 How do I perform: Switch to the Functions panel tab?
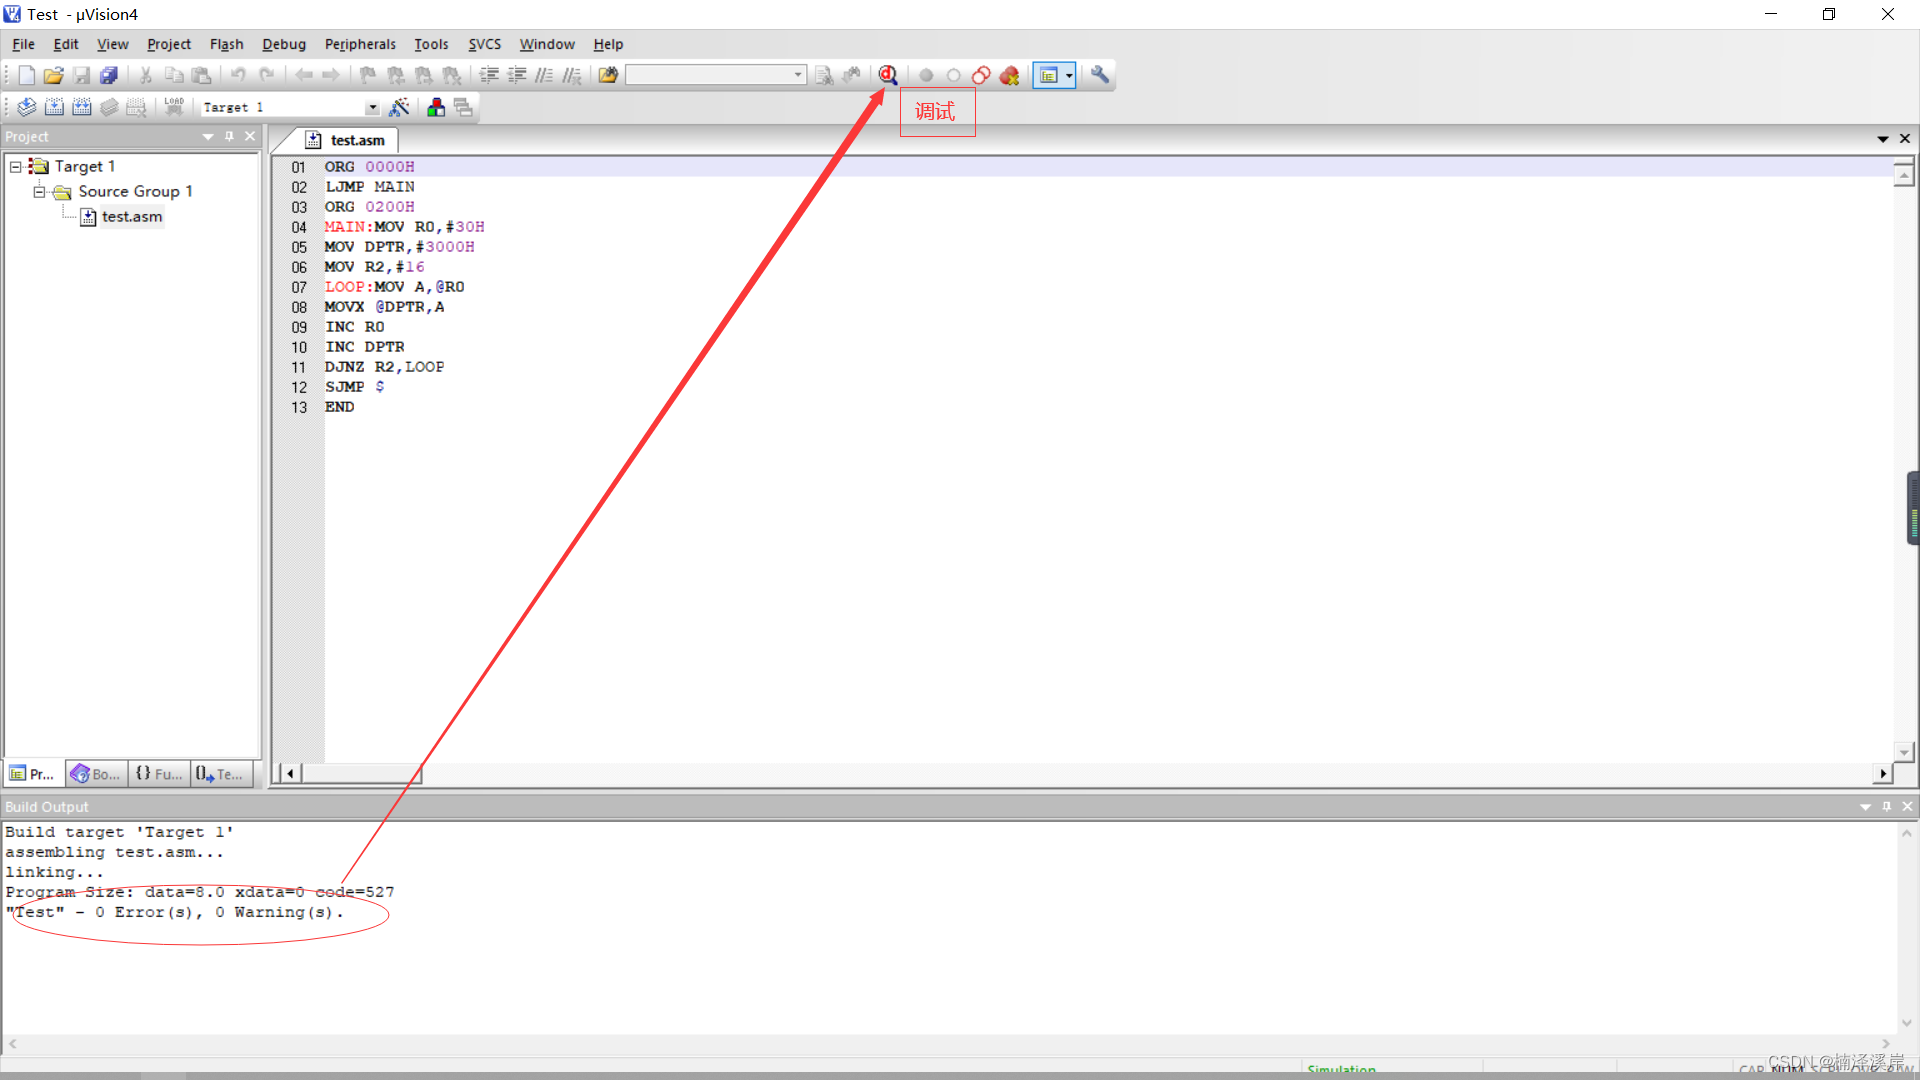(x=159, y=774)
